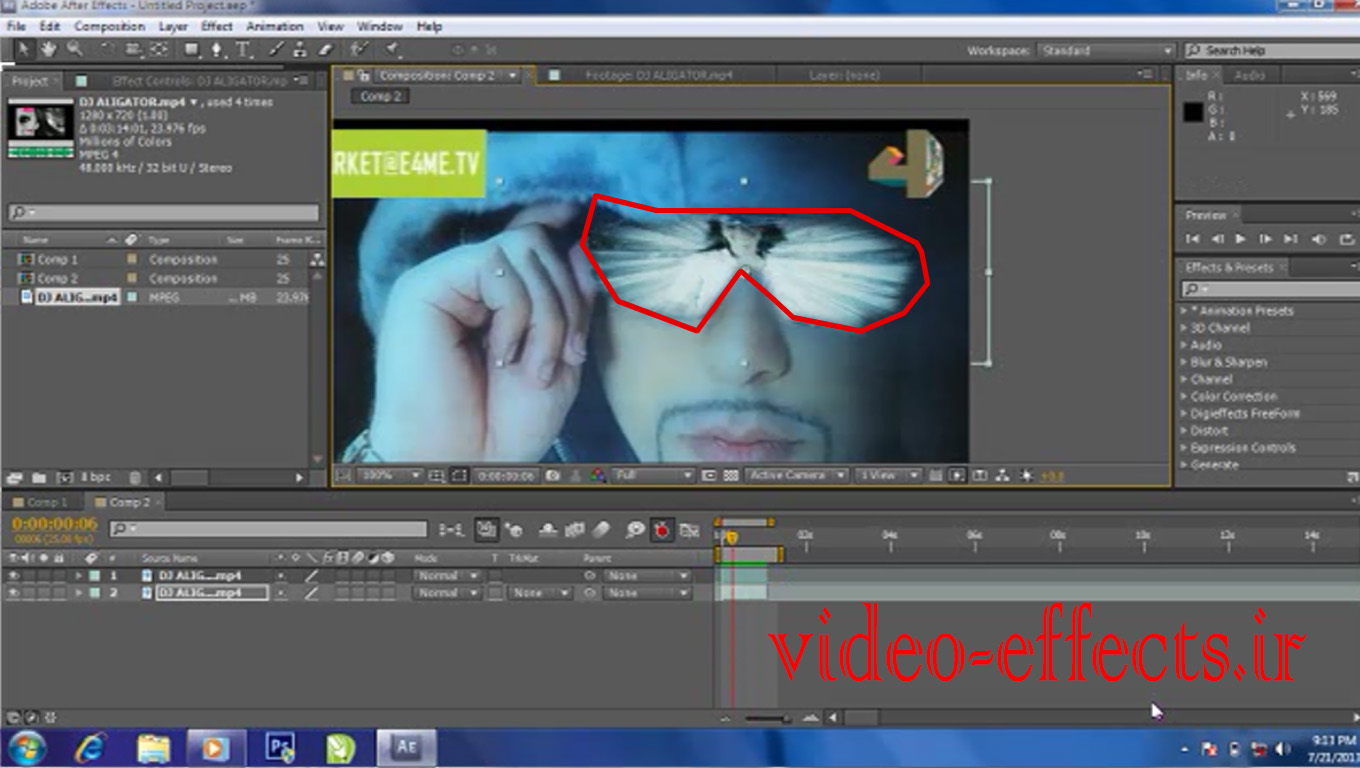This screenshot has width=1360, height=768.
Task: Click the Brainstorm icon in timeline
Action: 634,530
